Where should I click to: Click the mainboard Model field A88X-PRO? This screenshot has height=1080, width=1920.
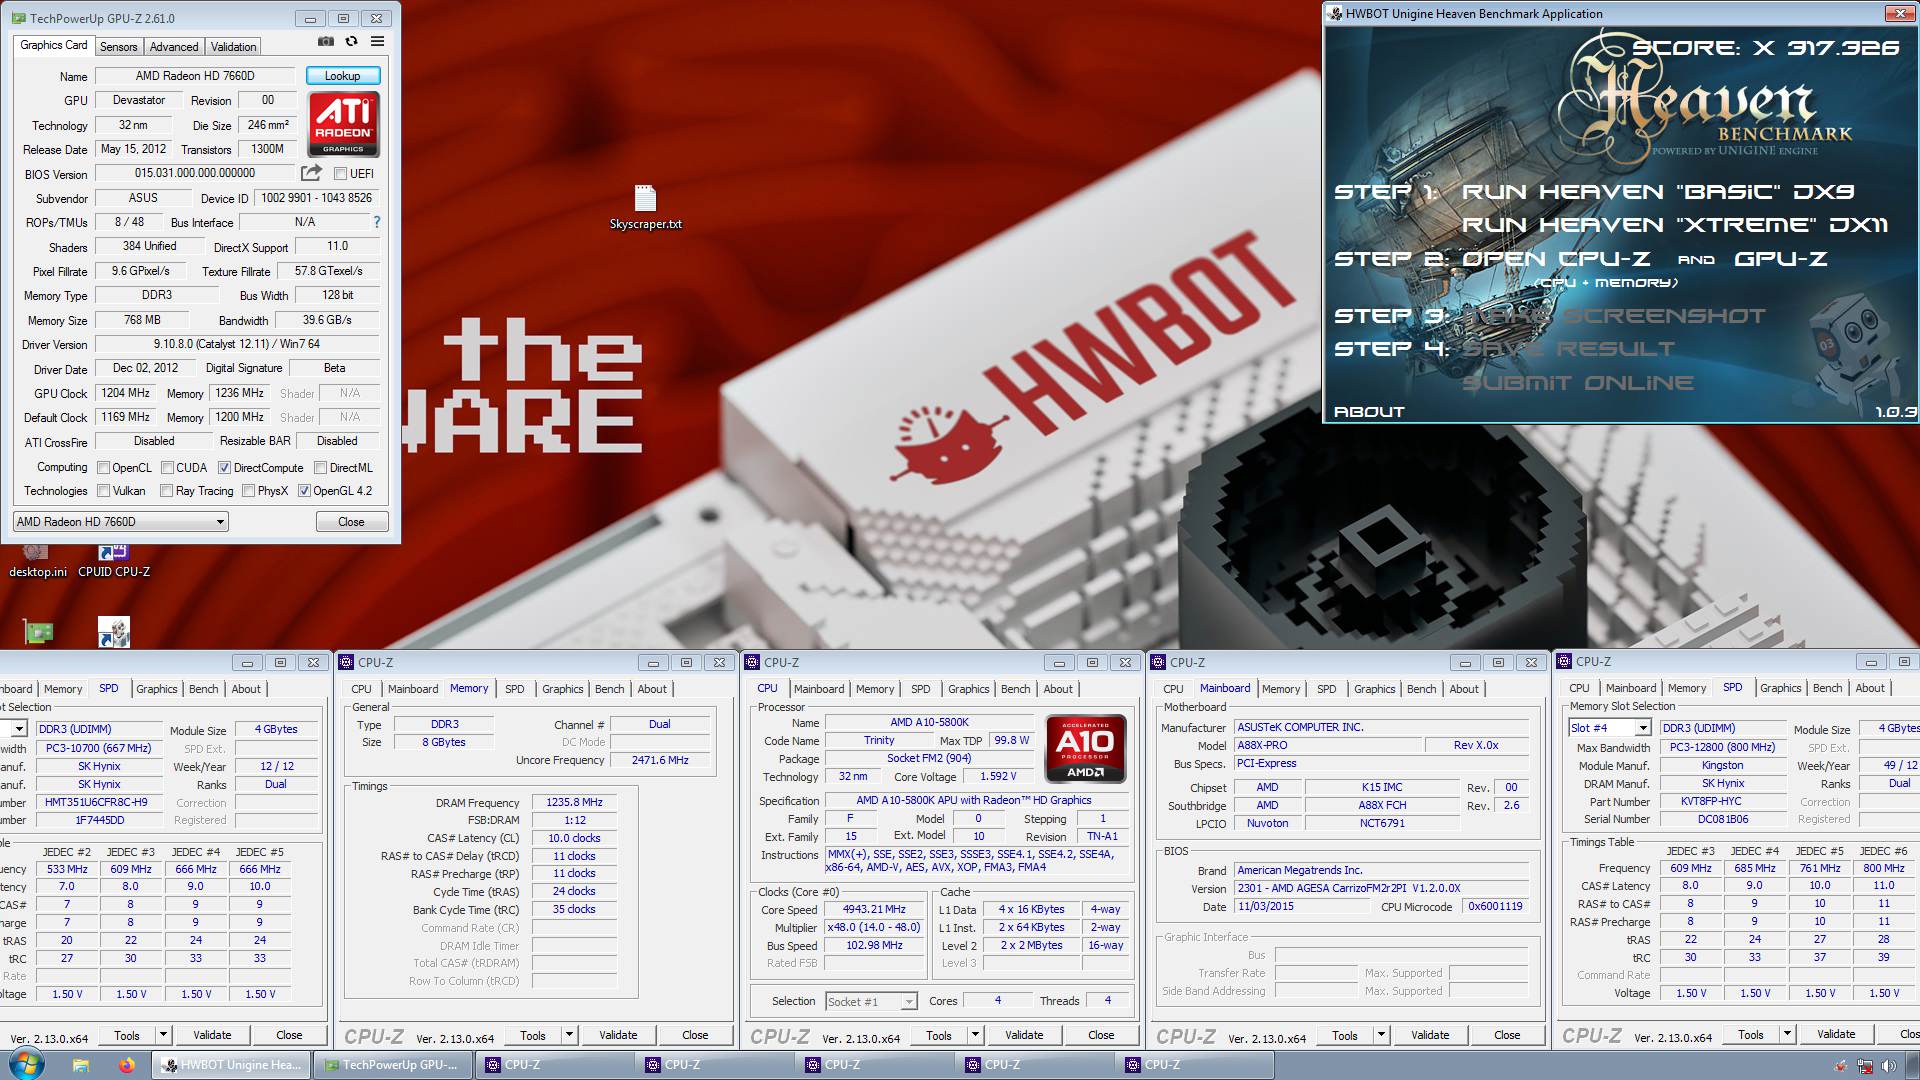[x=1327, y=746]
